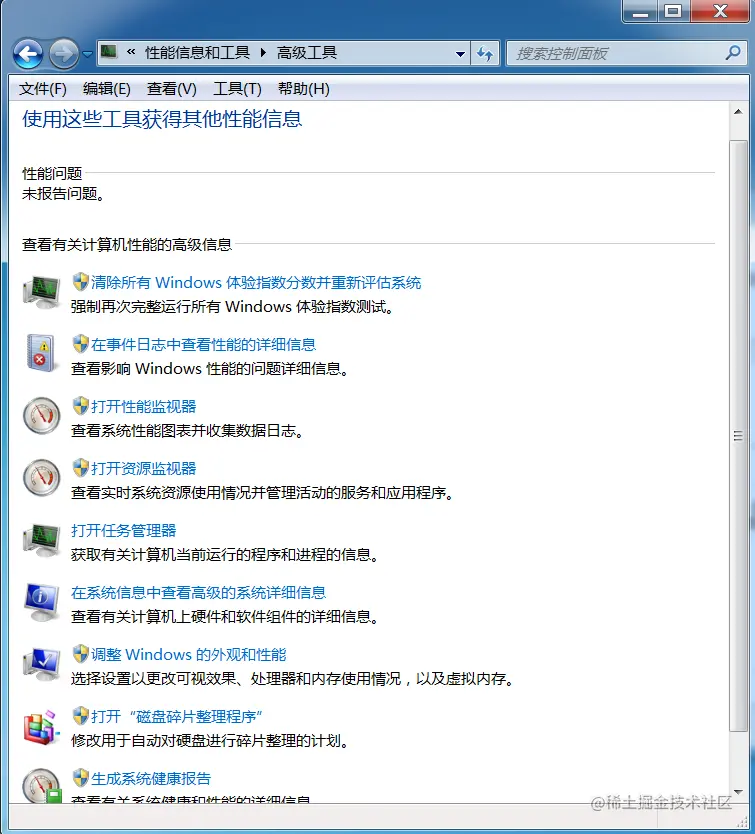Click the Forward navigation arrow
This screenshot has width=755, height=834.
point(64,54)
